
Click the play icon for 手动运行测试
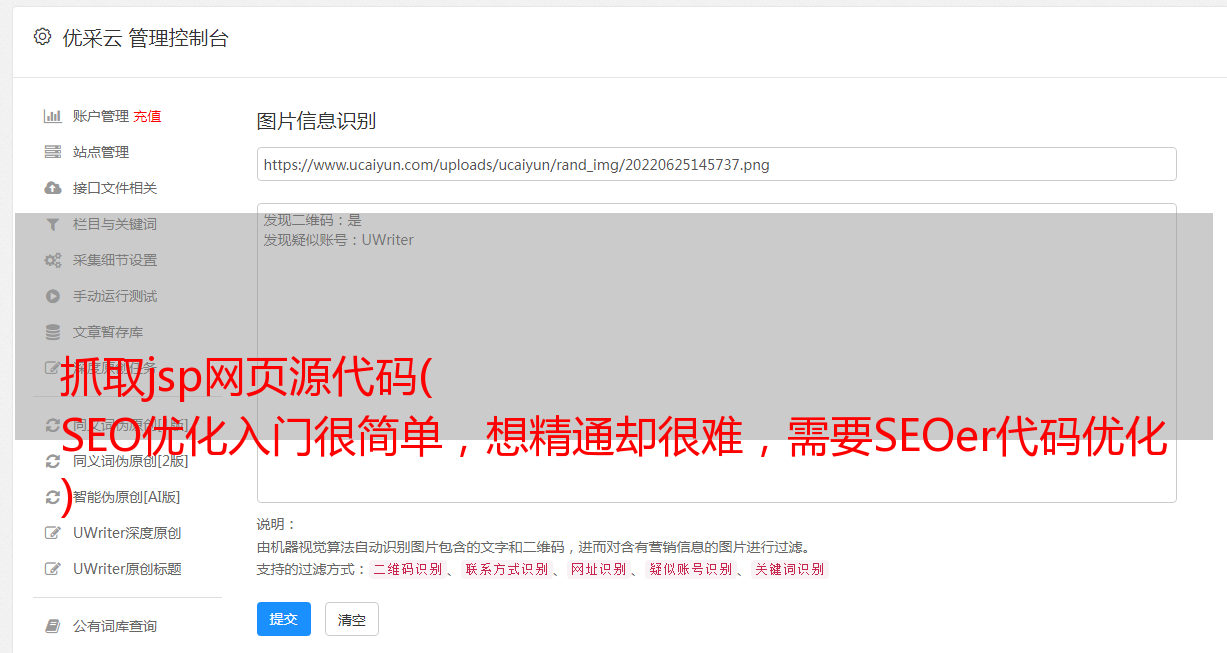point(53,296)
